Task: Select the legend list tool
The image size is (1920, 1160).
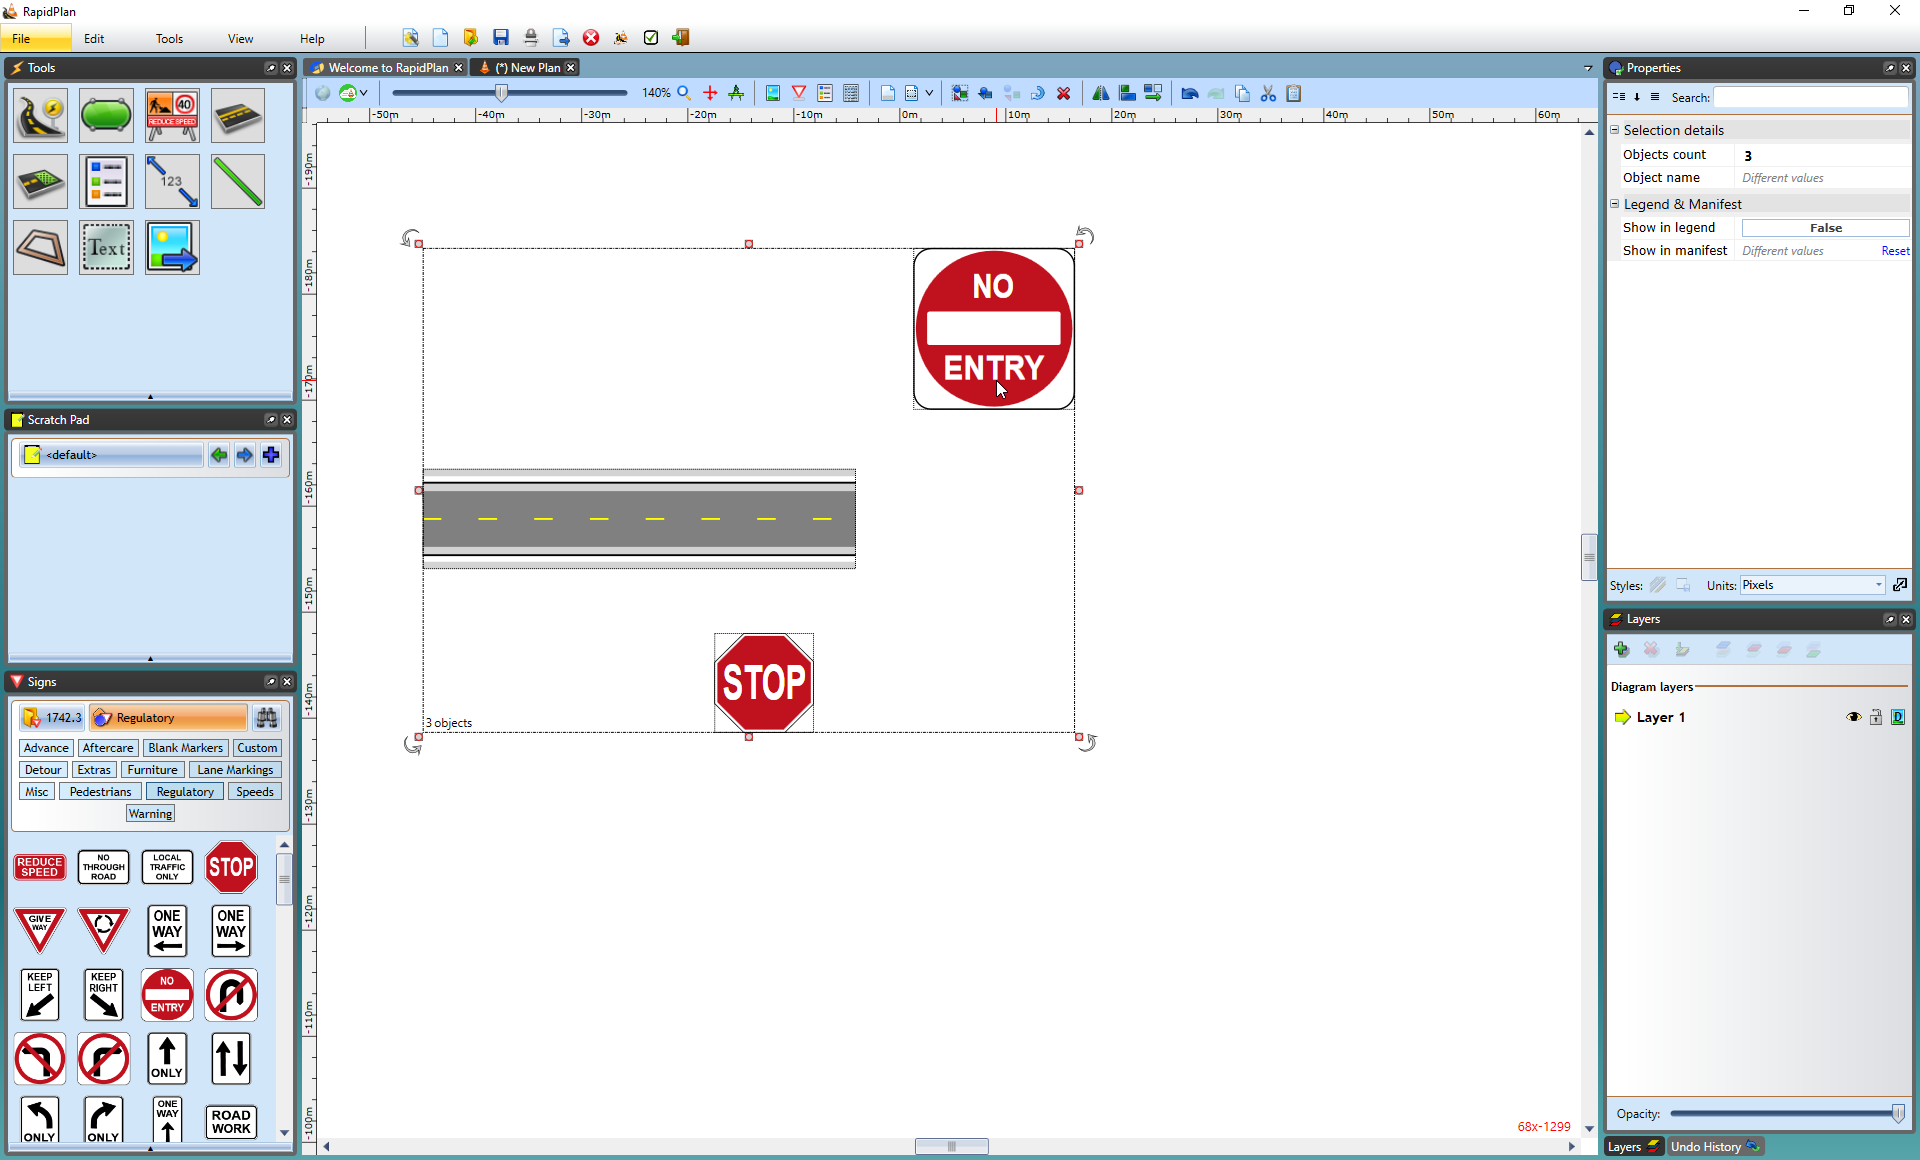Action: coord(106,181)
